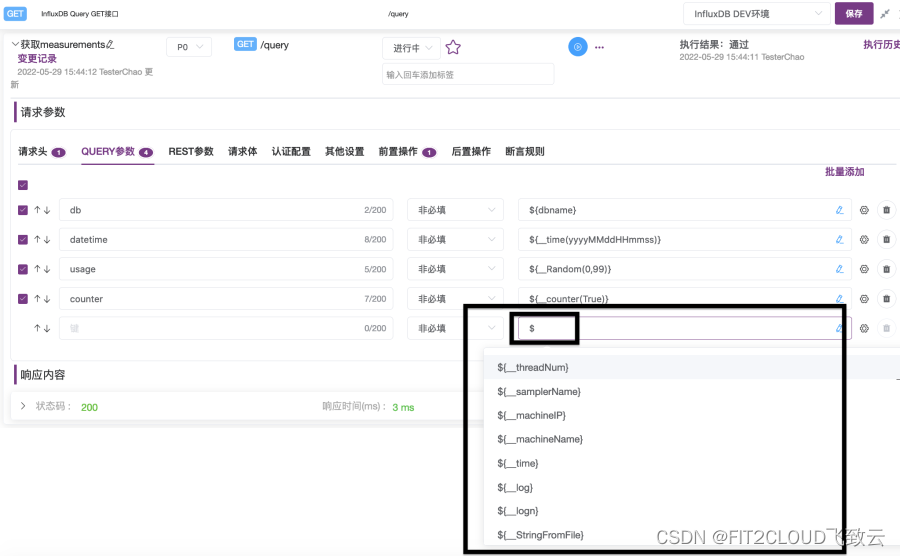Open settings gear for the empty row
Viewport: 900px width, 556px height.
coord(864,328)
